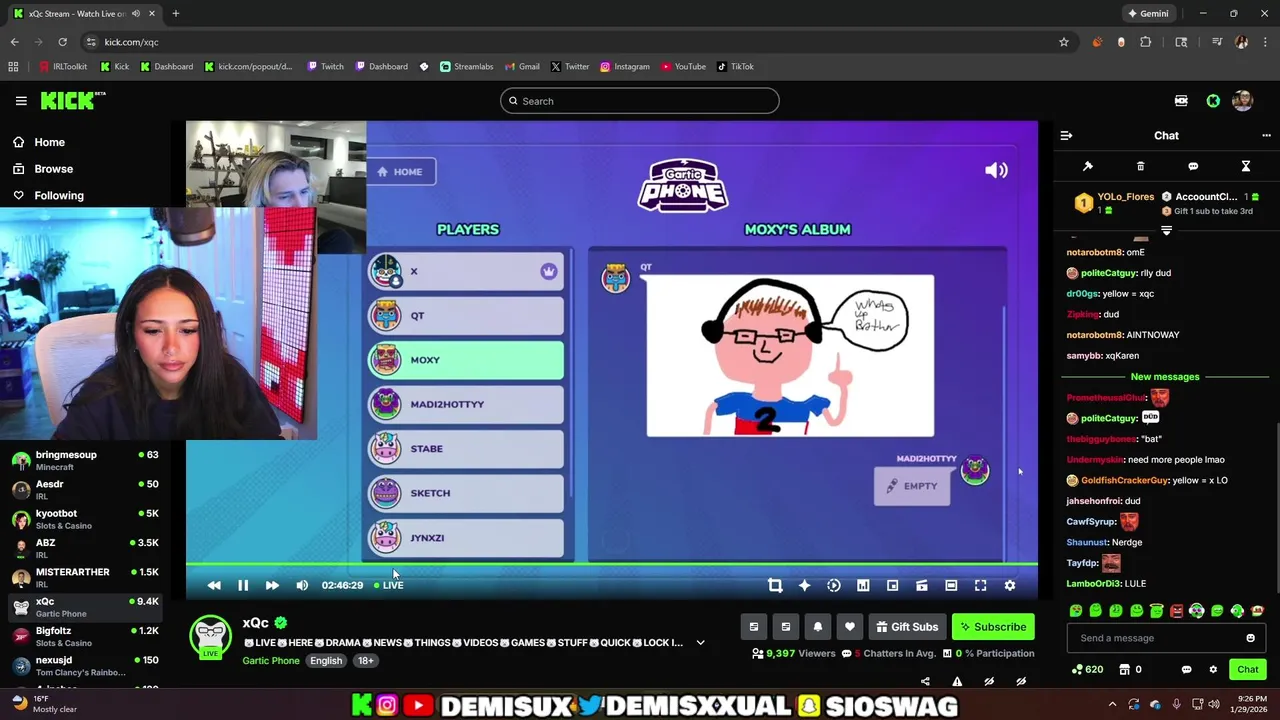
Task: Open Browse in sidebar
Action: [x=53, y=169]
